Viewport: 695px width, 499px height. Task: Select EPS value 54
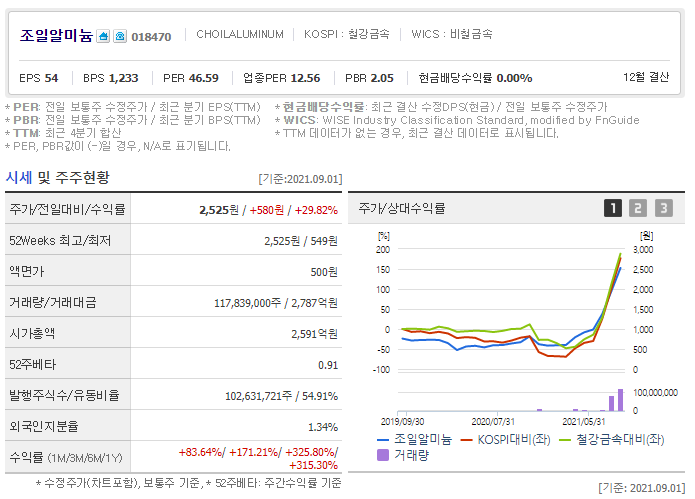(51, 78)
